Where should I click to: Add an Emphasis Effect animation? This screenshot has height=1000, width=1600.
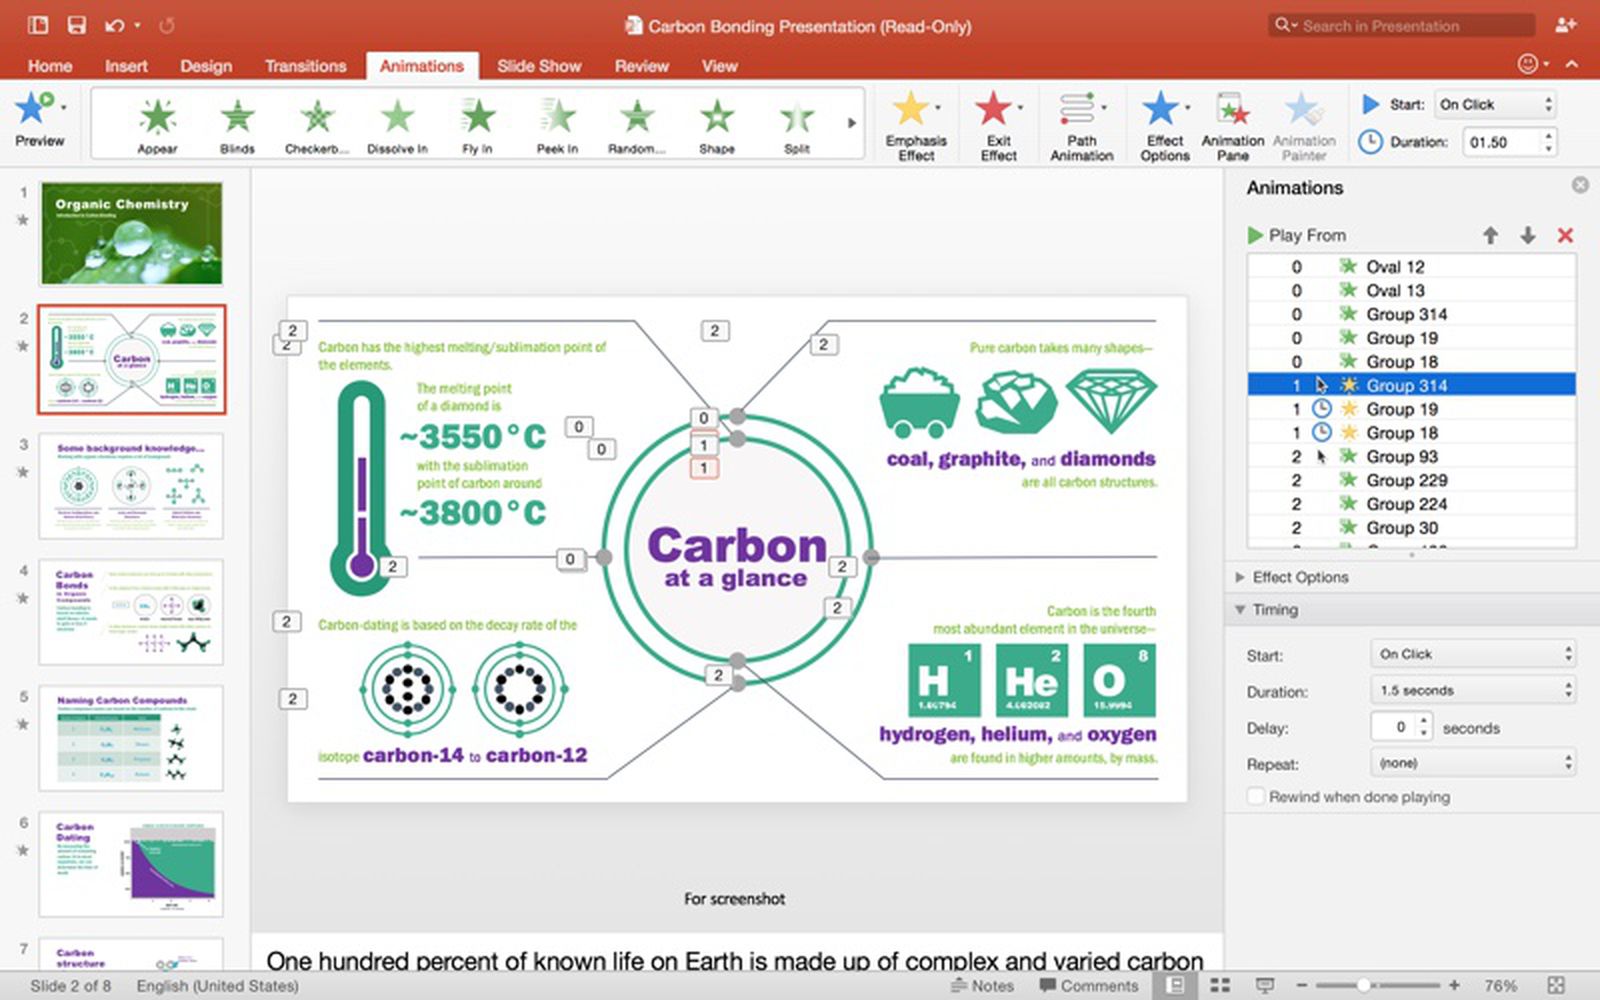click(x=912, y=120)
